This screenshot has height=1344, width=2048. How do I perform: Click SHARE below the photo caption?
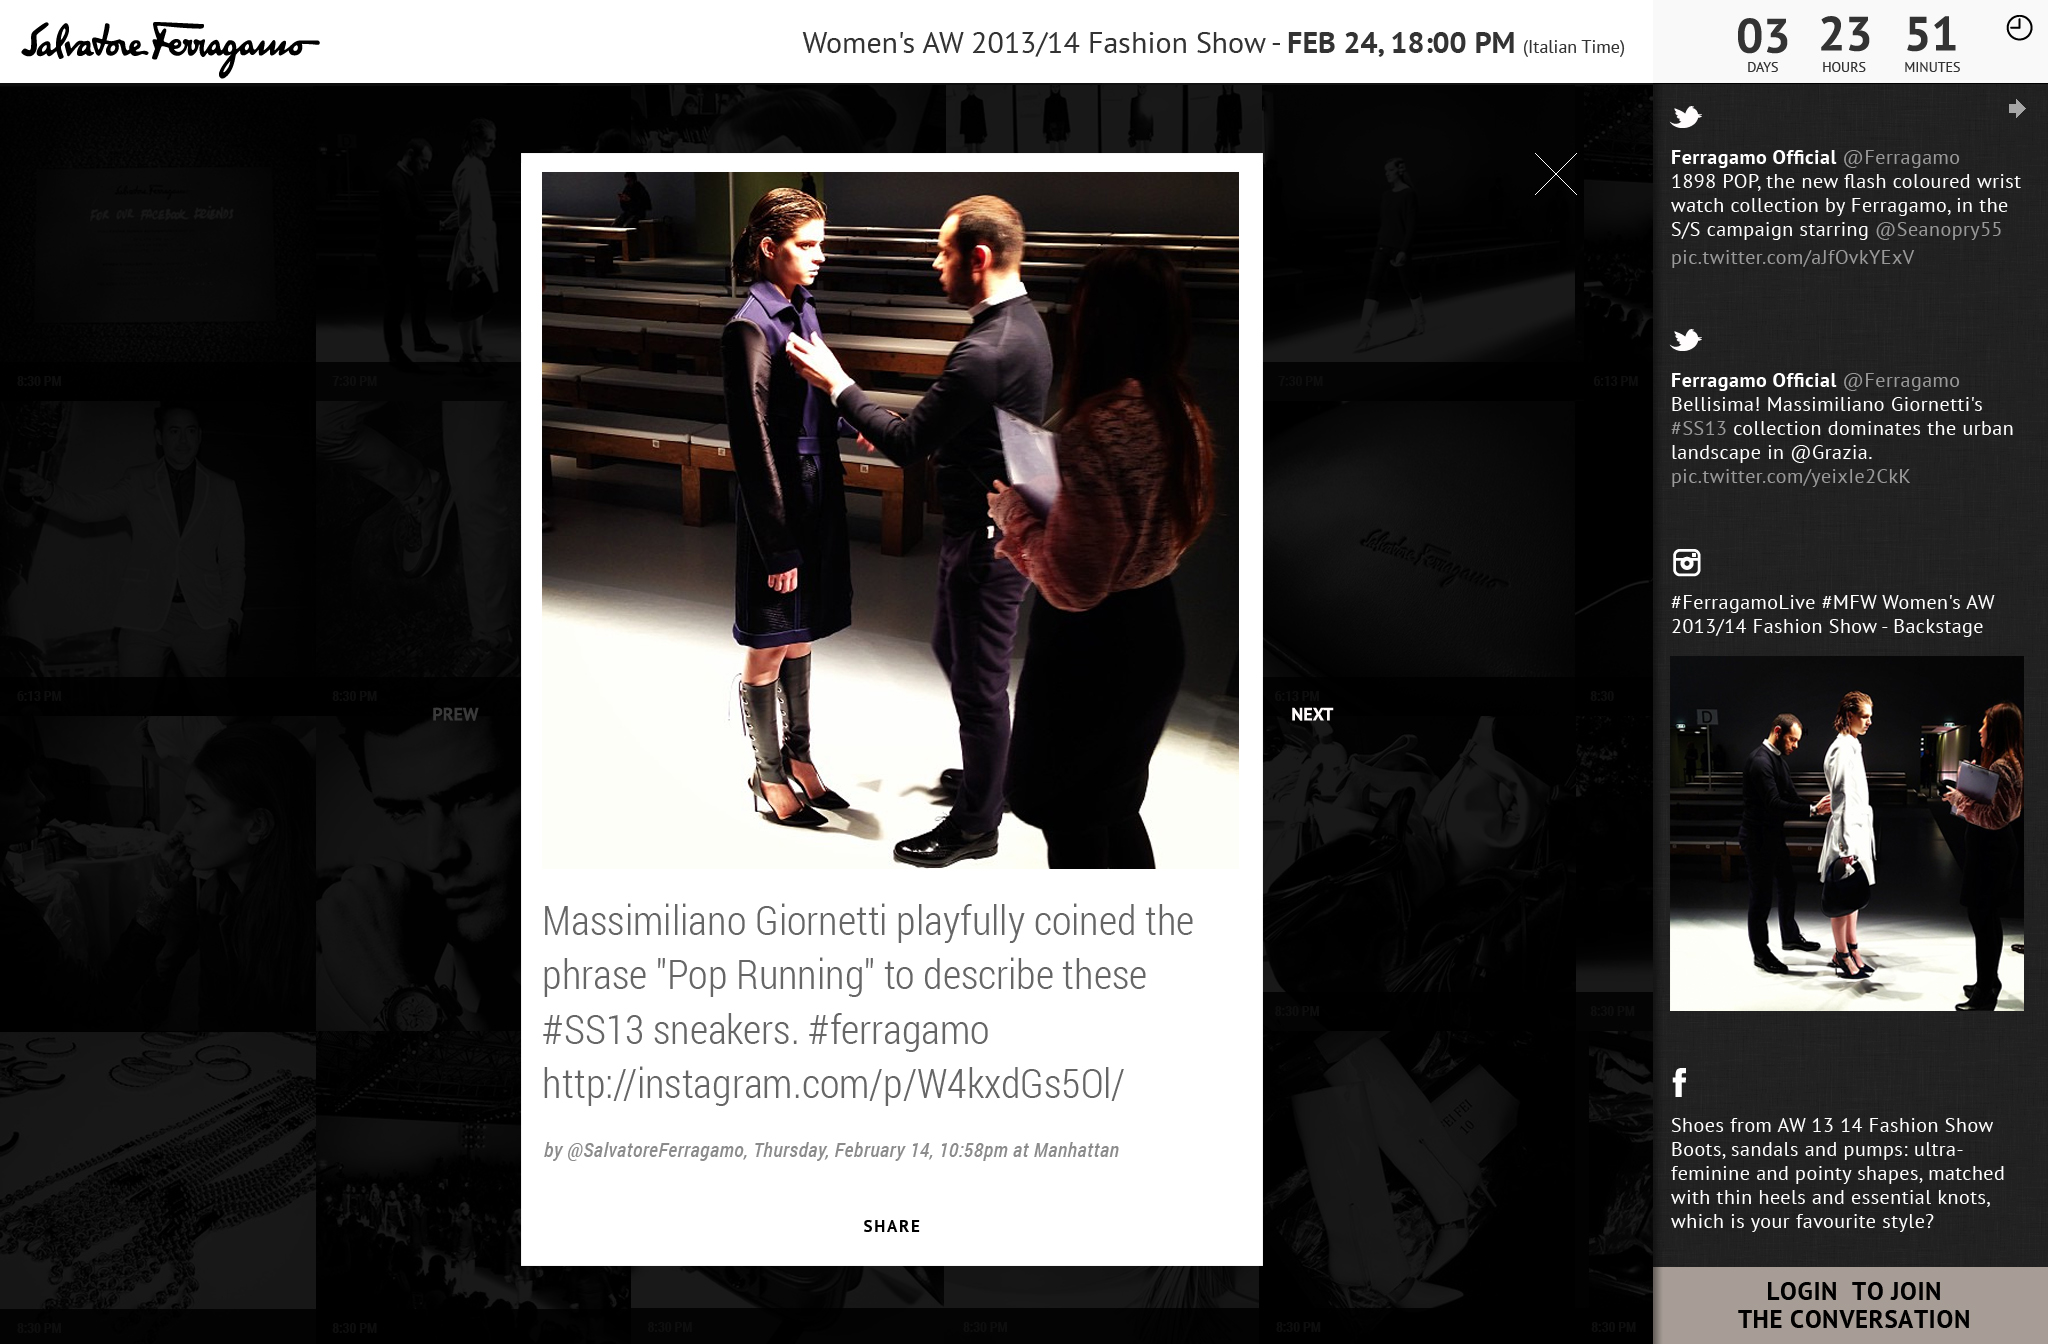891,1226
